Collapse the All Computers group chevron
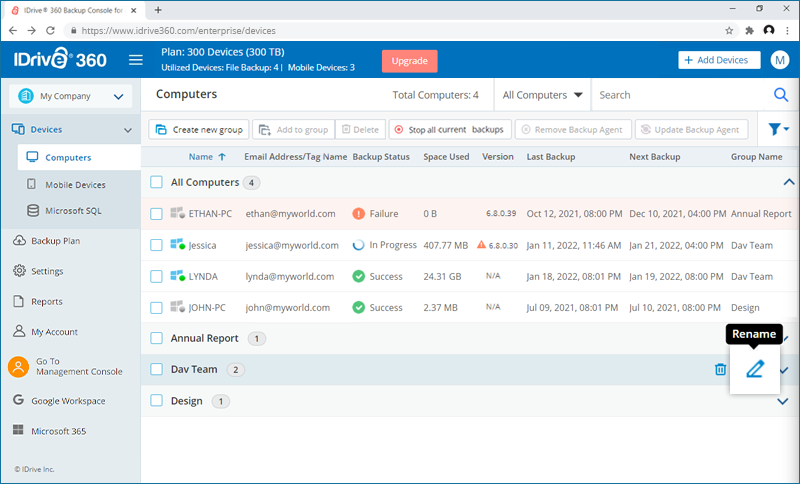Image resolution: width=800 pixels, height=484 pixels. (789, 182)
